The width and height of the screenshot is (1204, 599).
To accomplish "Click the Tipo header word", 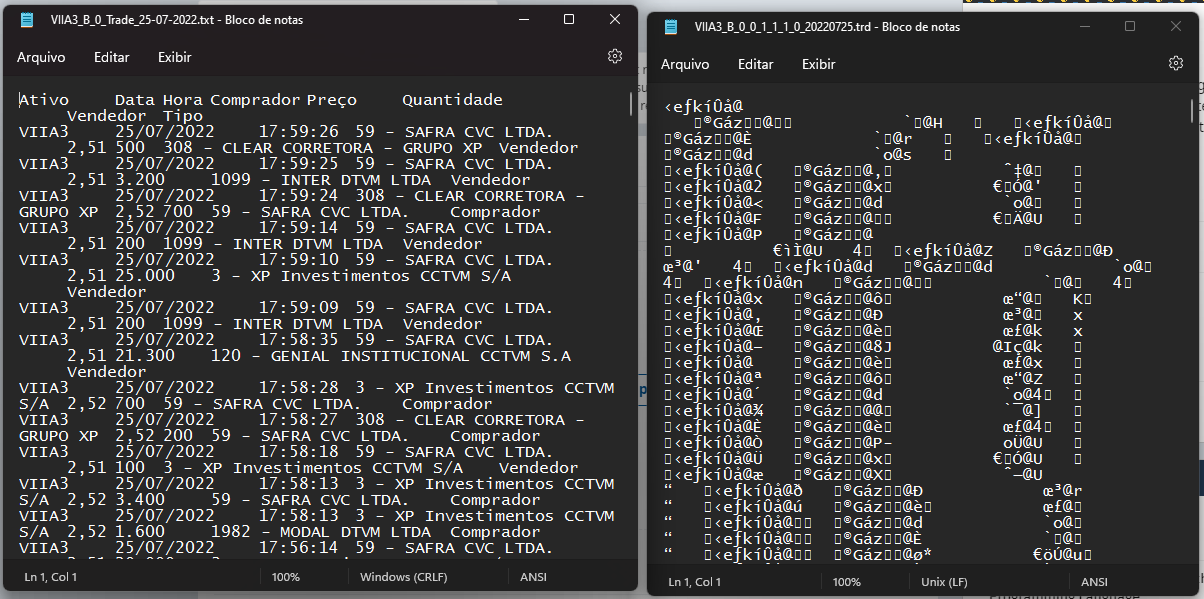I will coord(182,116).
